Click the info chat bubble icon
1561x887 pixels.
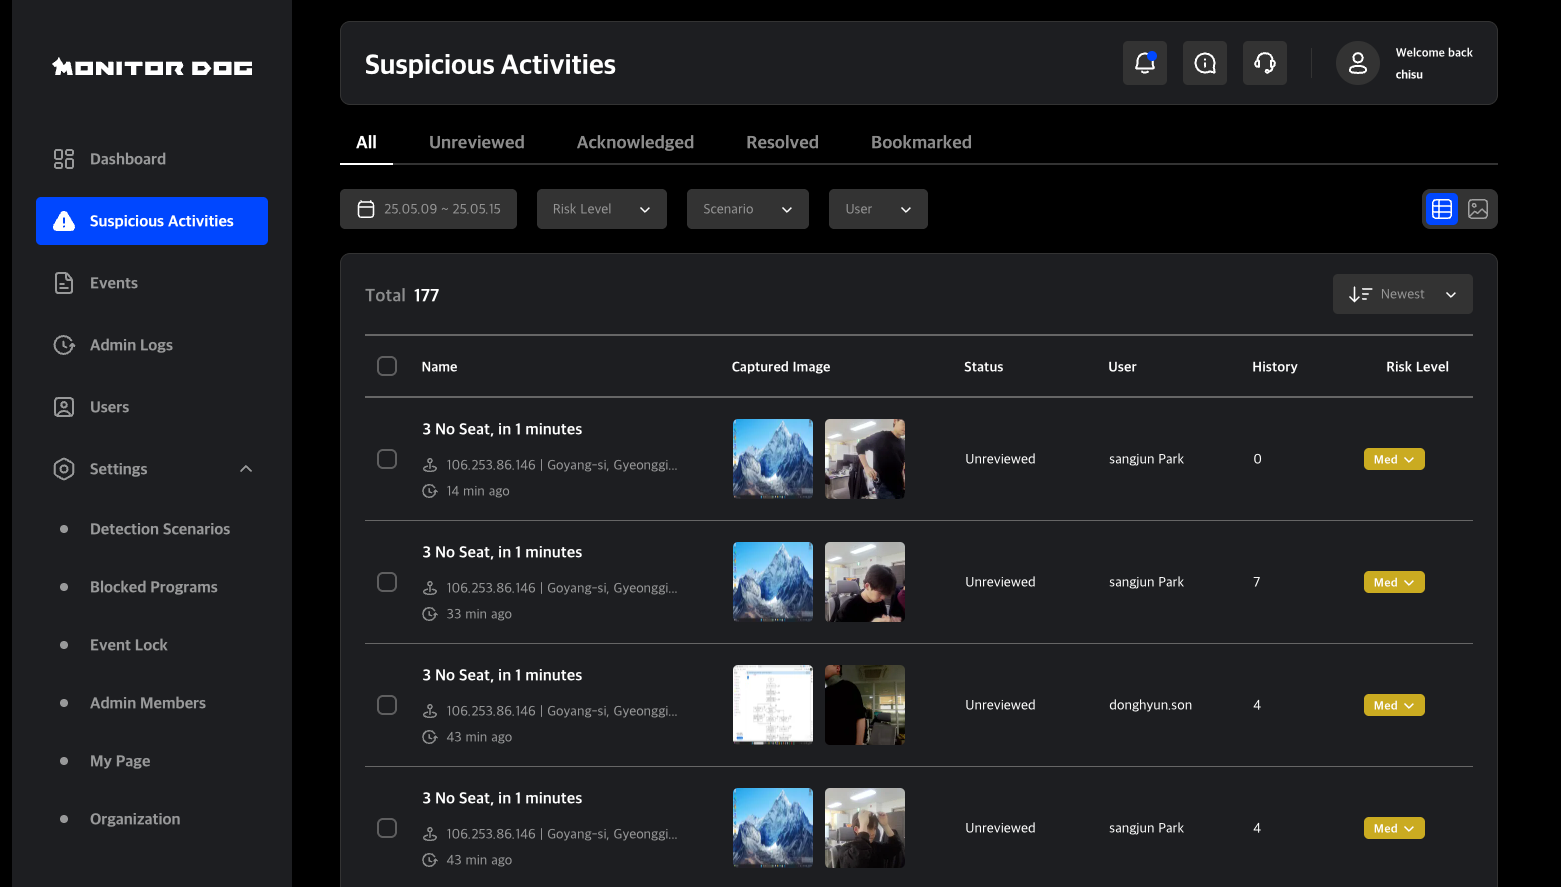click(1204, 64)
